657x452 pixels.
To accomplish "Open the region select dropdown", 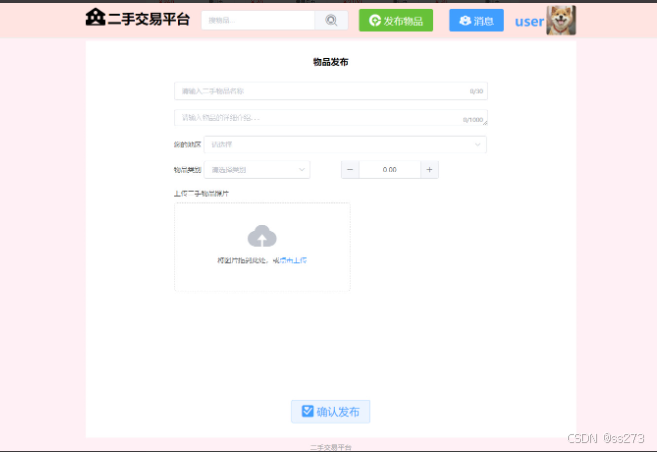I will point(345,145).
